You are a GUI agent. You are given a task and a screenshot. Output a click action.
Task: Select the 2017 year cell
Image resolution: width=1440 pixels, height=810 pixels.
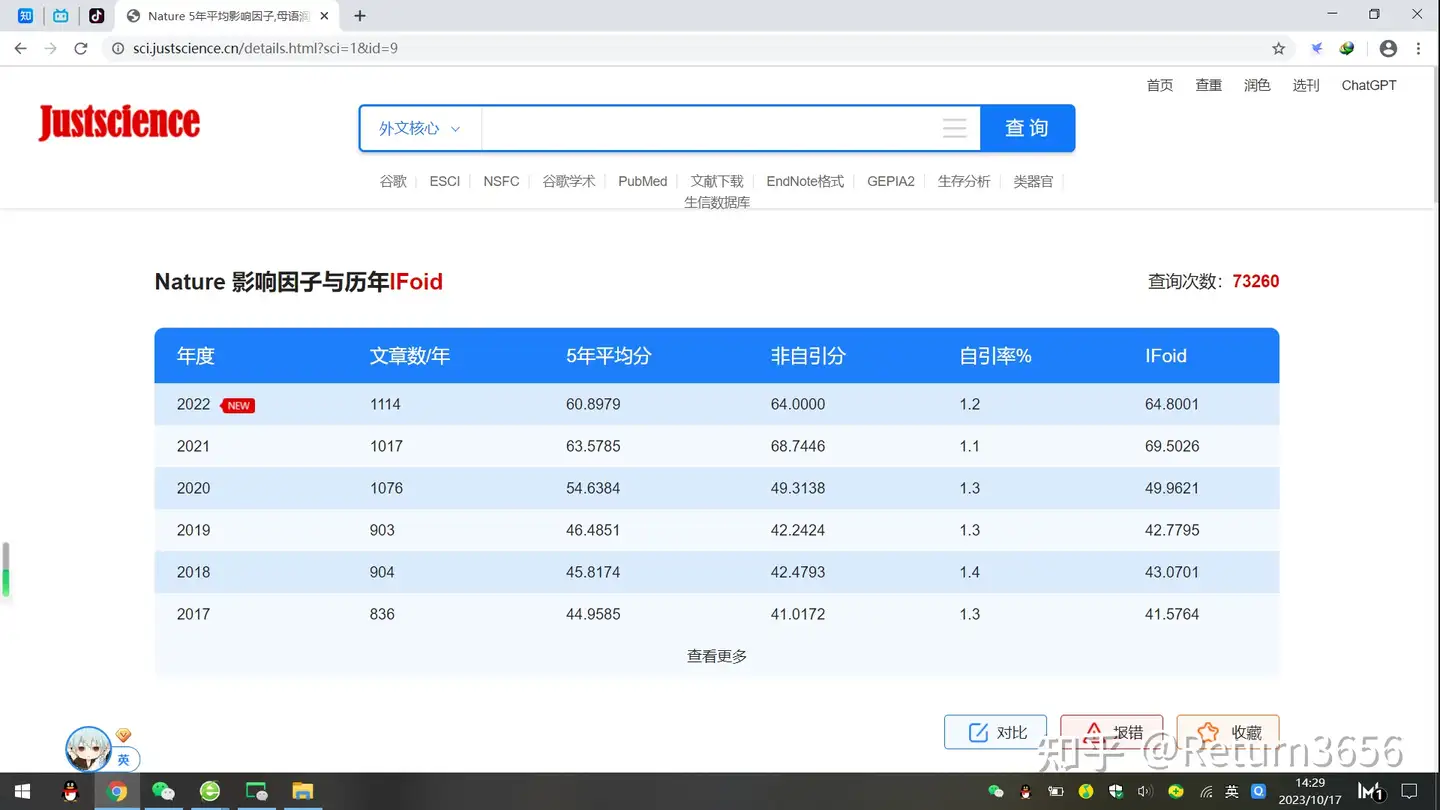pos(193,614)
